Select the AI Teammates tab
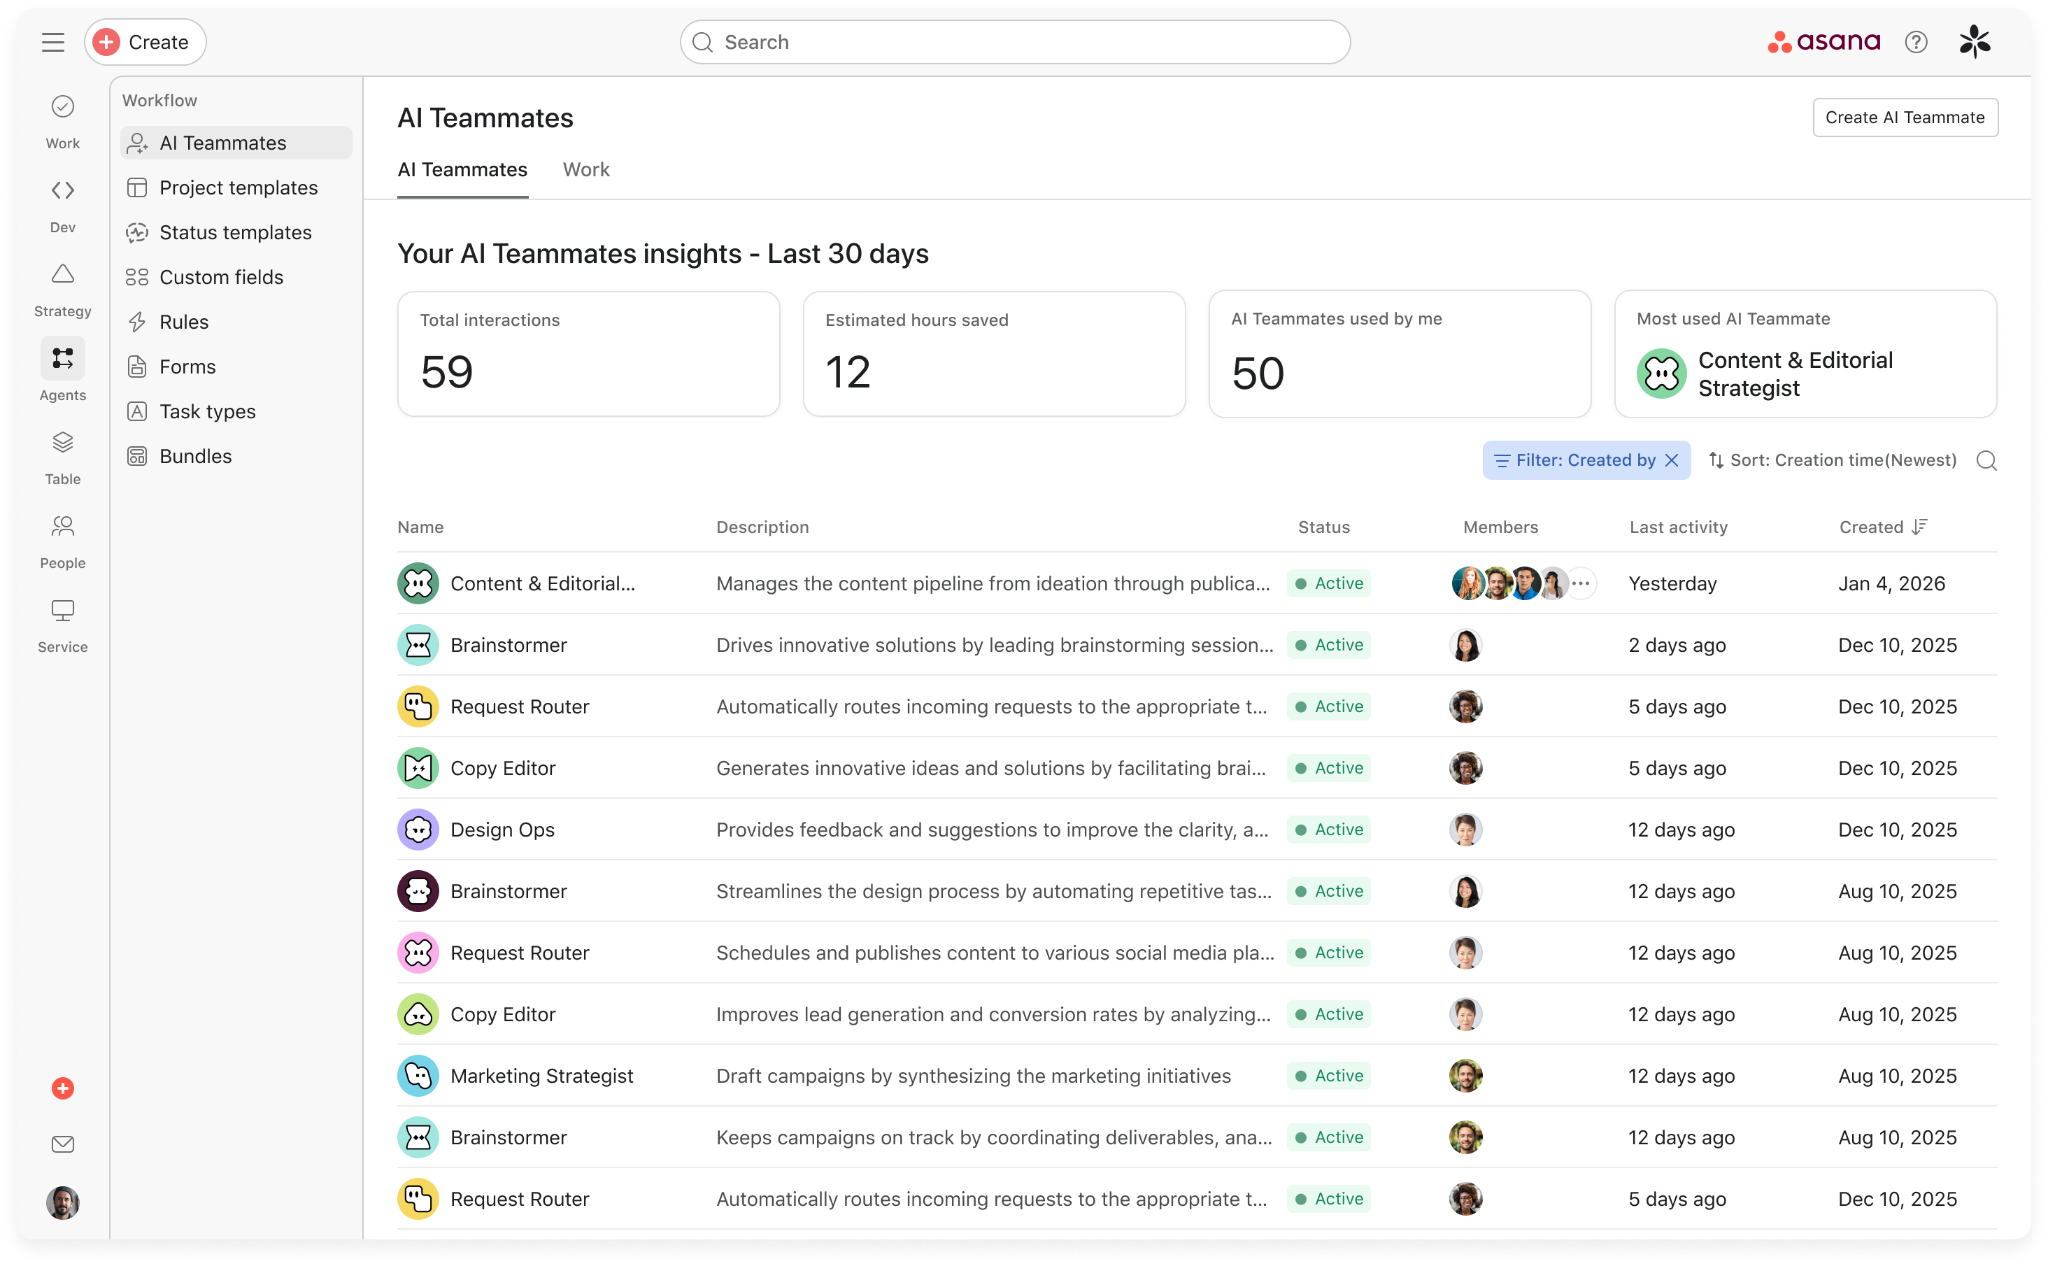 tap(462, 170)
